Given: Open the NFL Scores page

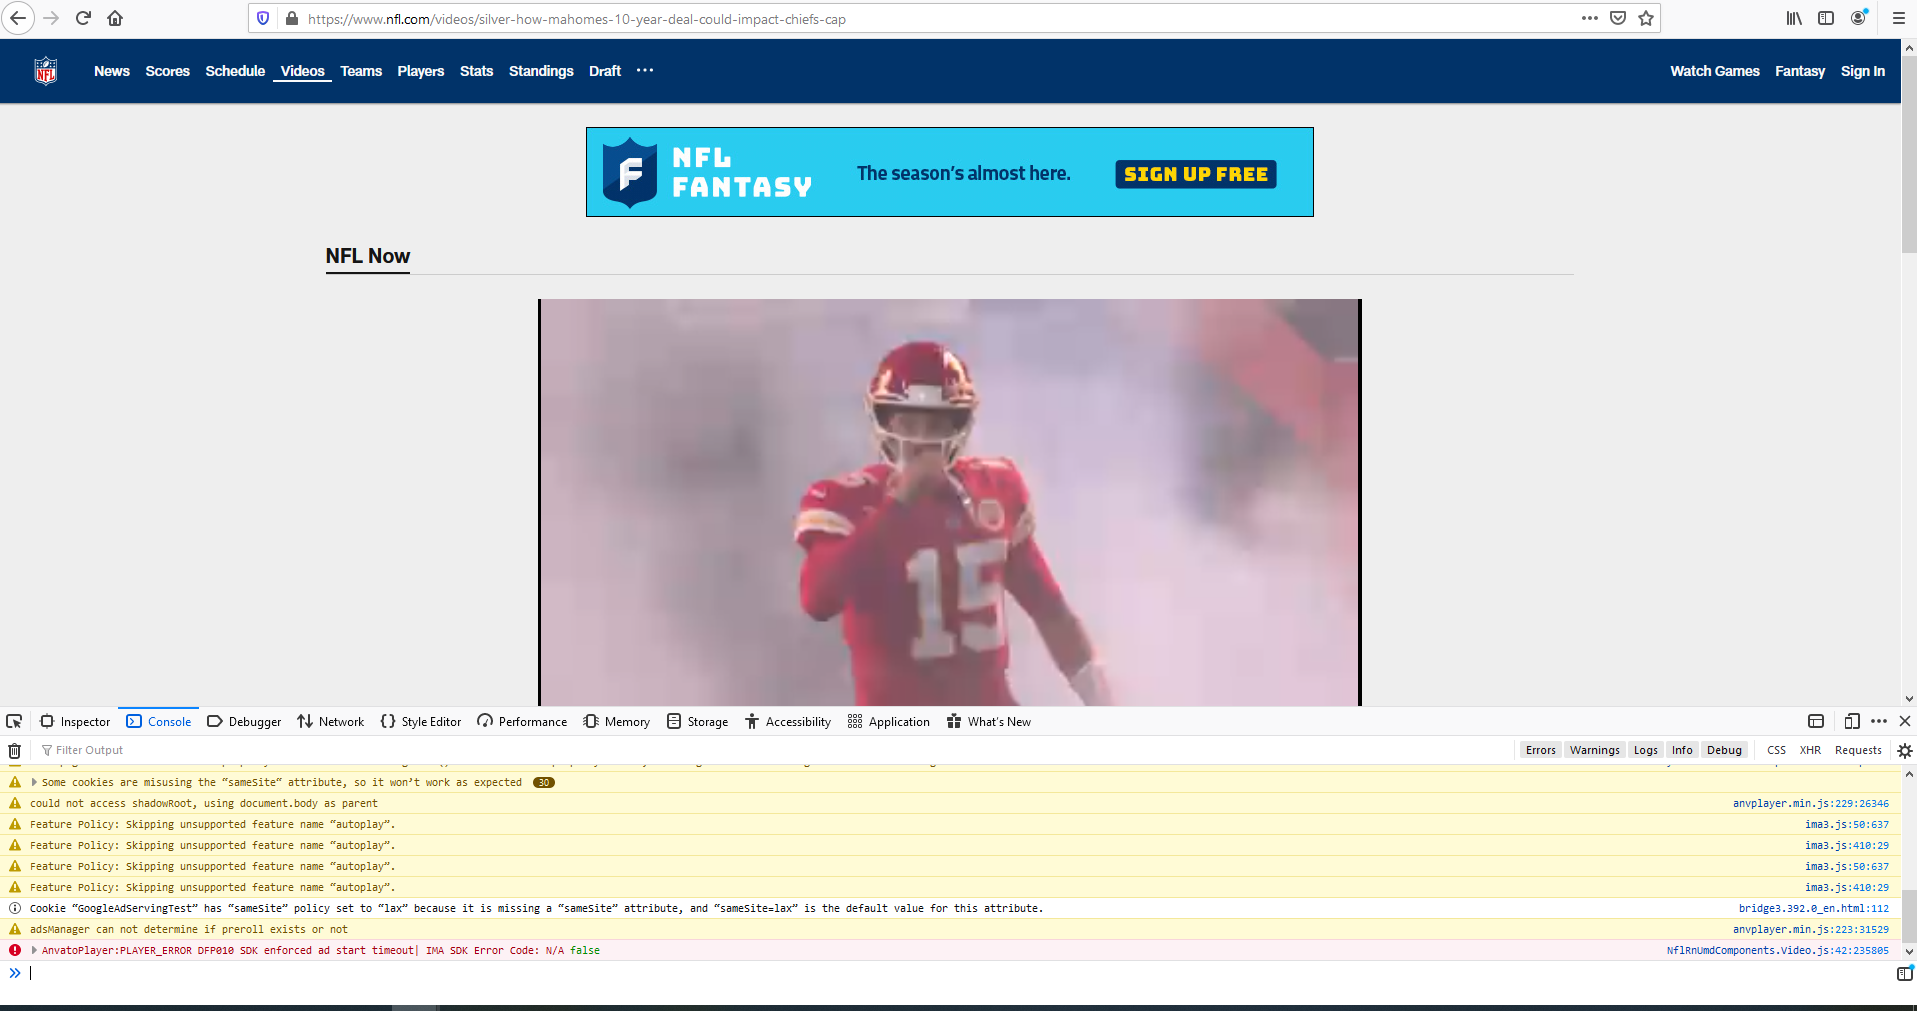Looking at the screenshot, I should pyautogui.click(x=166, y=71).
